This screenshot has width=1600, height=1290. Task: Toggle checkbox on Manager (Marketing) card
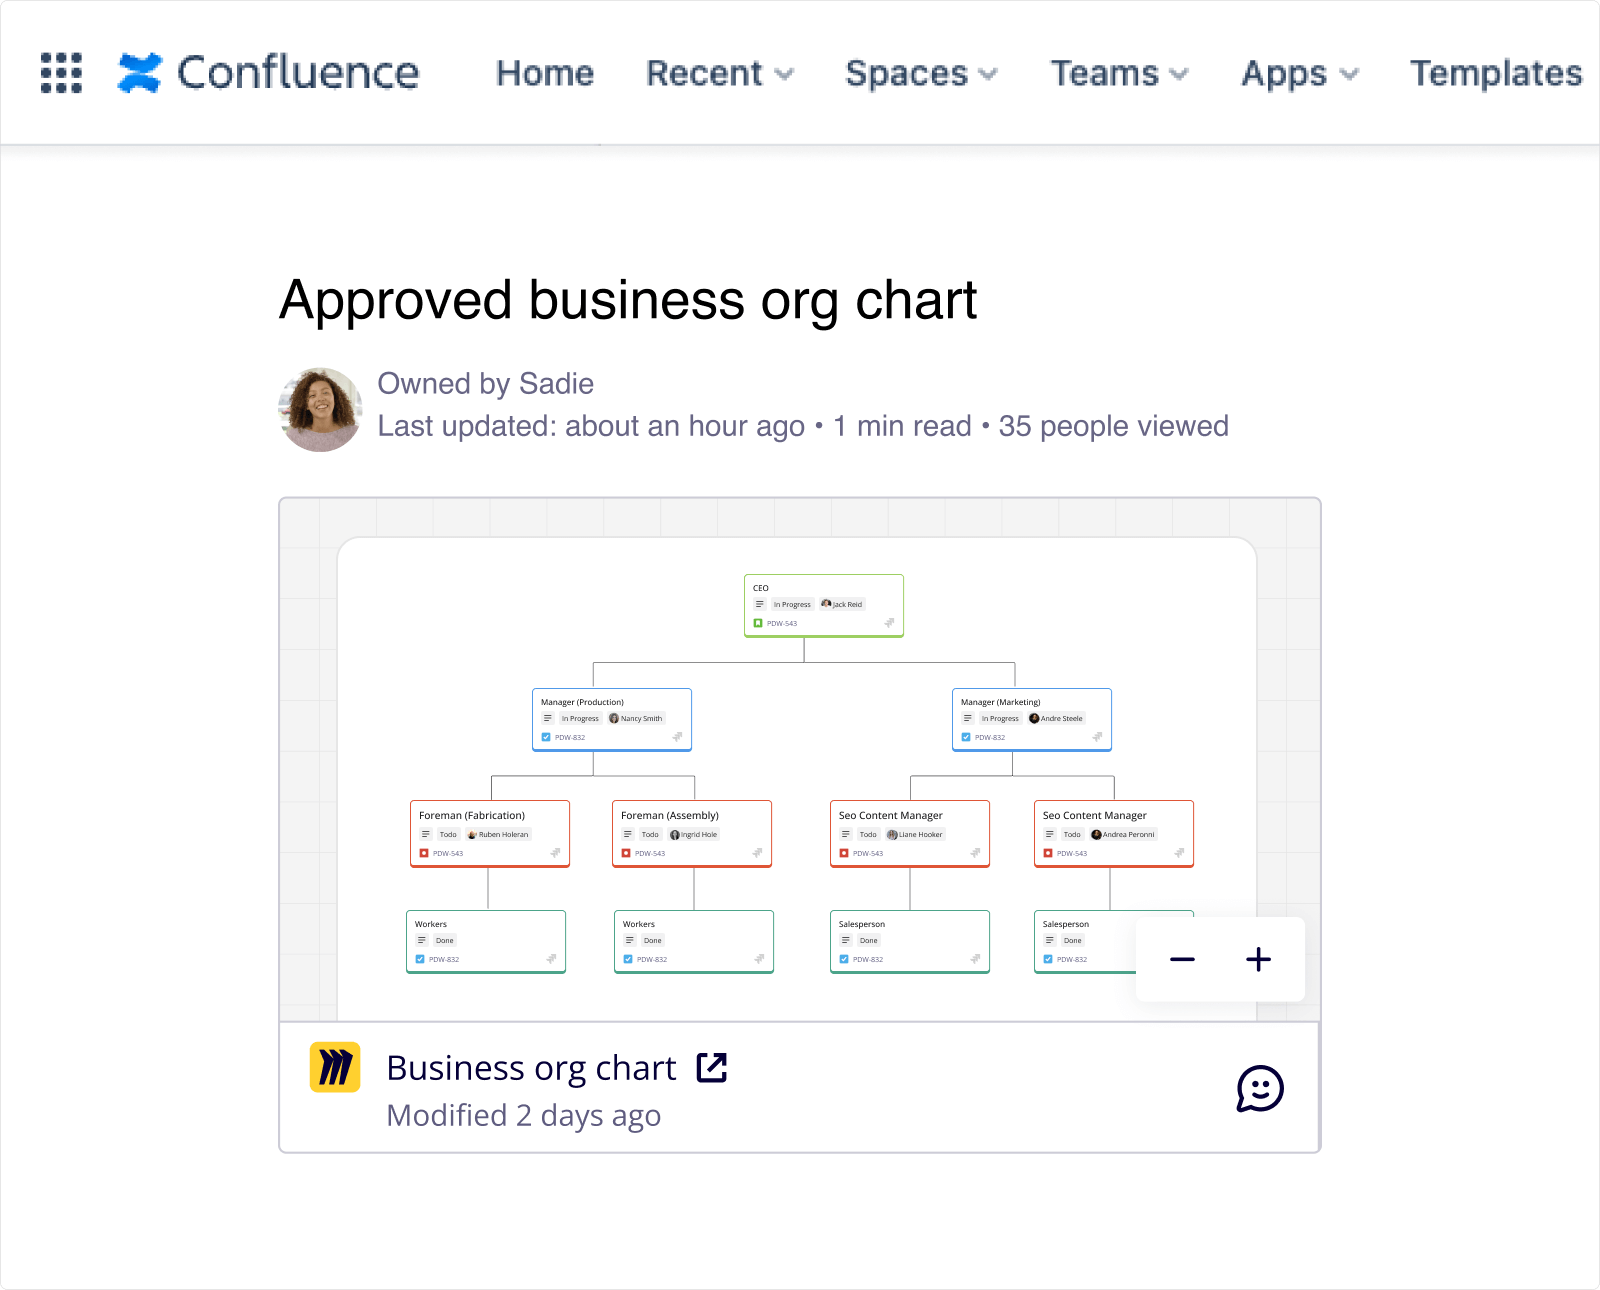tap(966, 737)
